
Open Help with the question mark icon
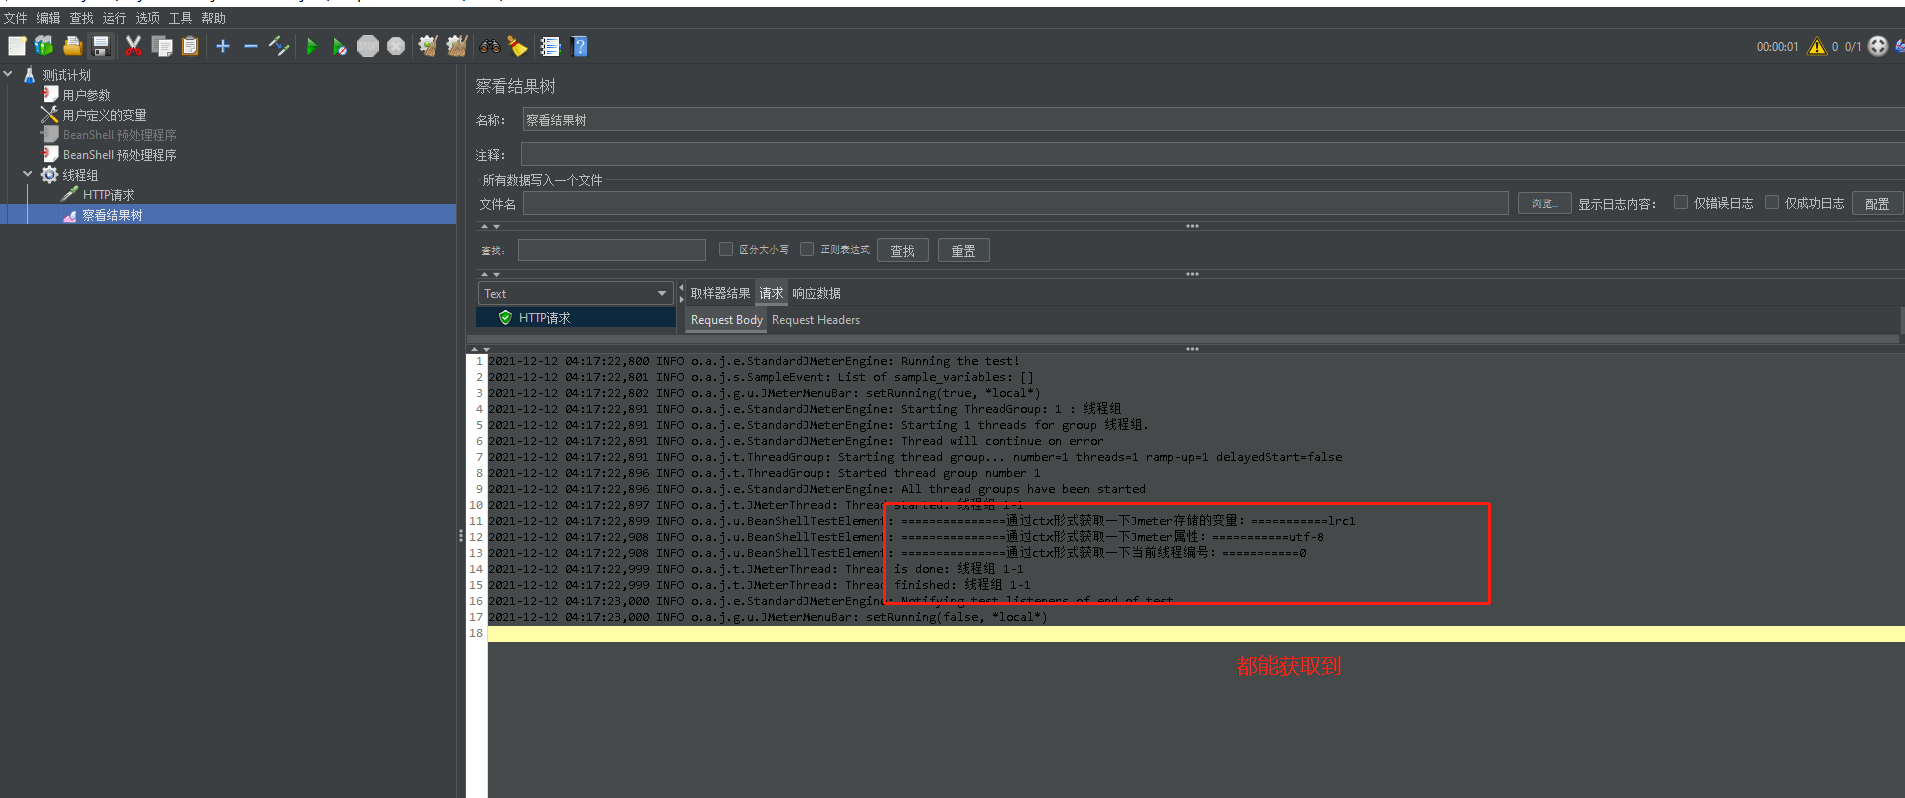coord(579,46)
